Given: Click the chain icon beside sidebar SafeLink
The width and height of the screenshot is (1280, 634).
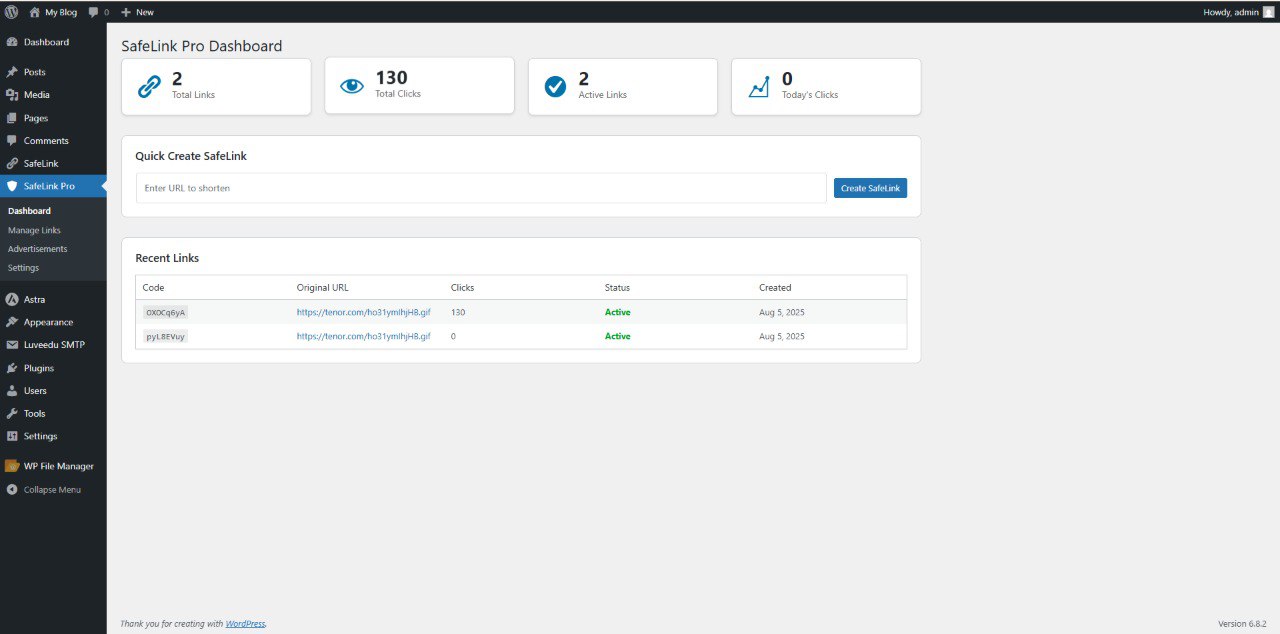Looking at the screenshot, I should click(x=12, y=163).
